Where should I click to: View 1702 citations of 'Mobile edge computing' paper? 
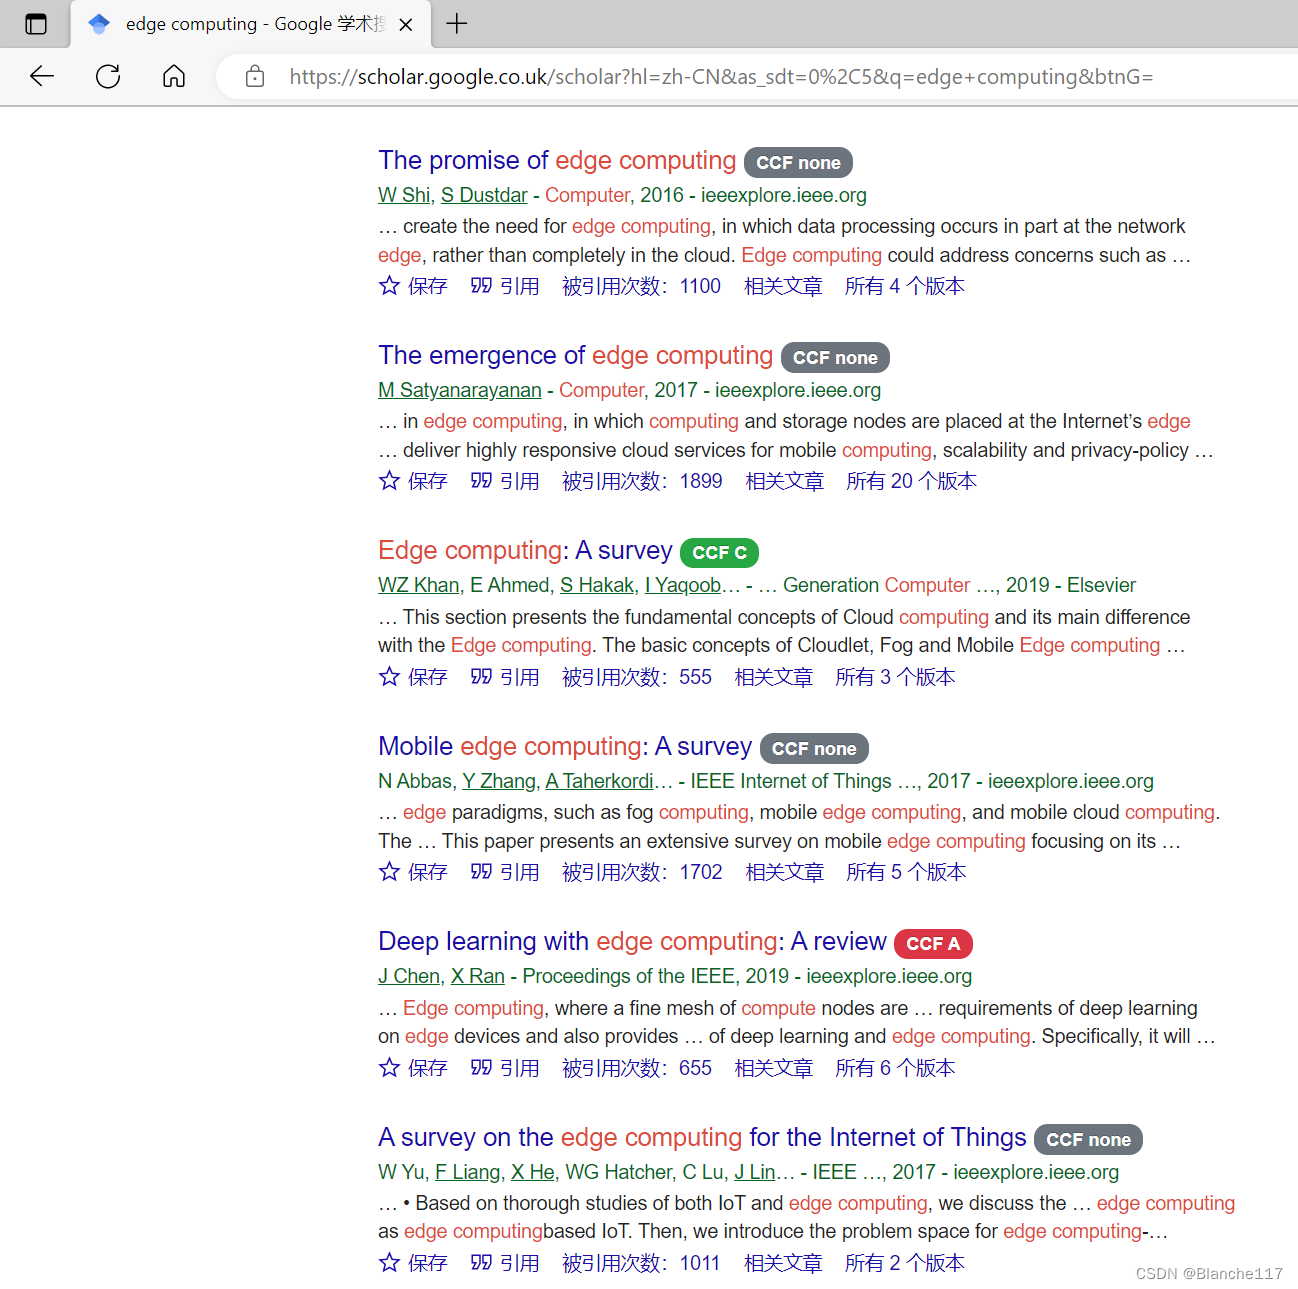click(x=642, y=872)
